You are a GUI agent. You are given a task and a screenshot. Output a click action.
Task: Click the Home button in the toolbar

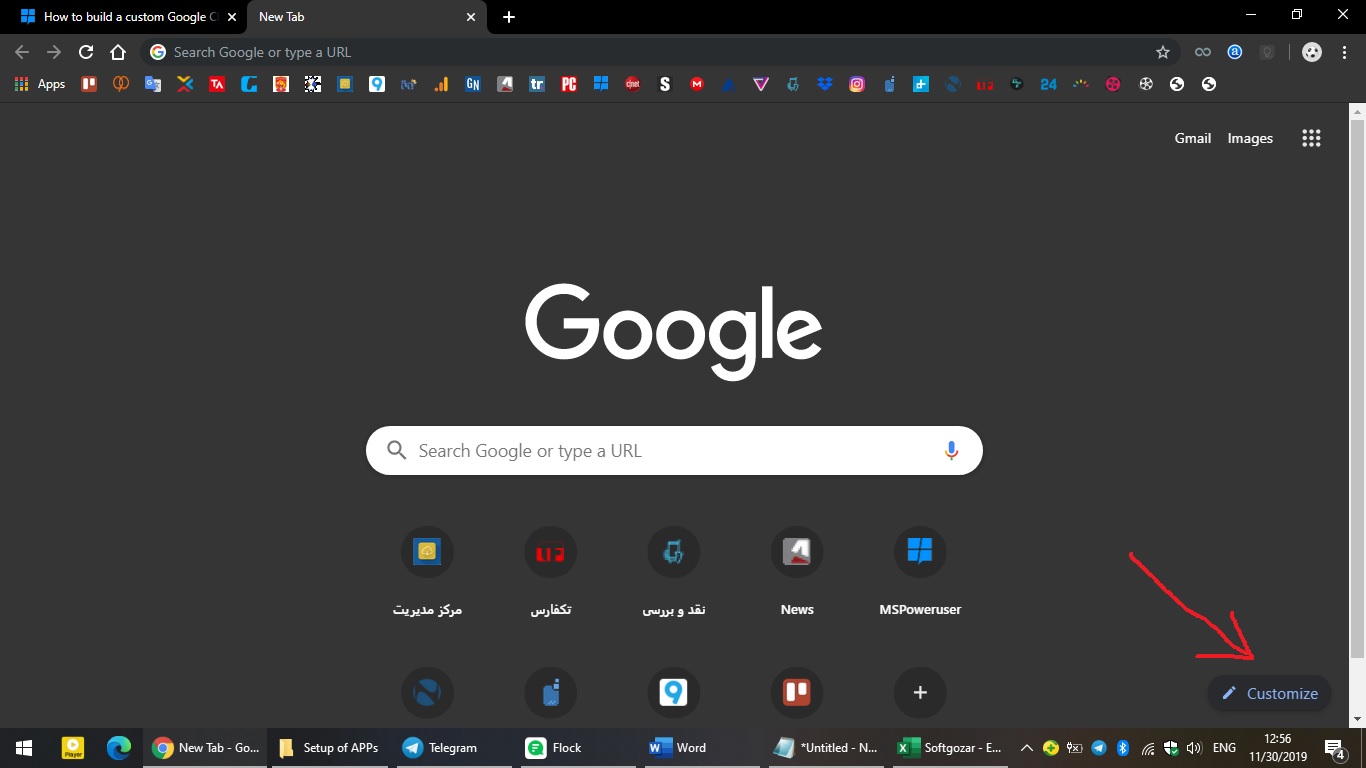tap(118, 52)
